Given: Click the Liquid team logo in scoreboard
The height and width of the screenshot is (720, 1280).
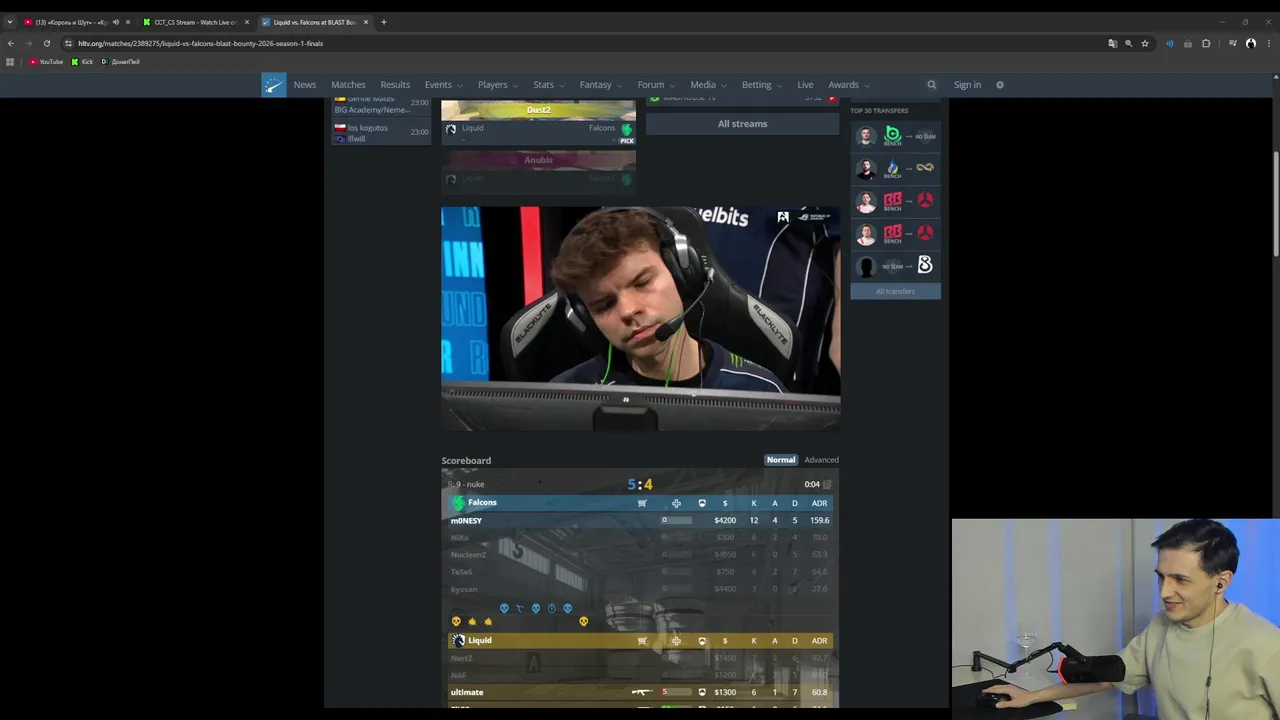Looking at the screenshot, I should click(459, 641).
